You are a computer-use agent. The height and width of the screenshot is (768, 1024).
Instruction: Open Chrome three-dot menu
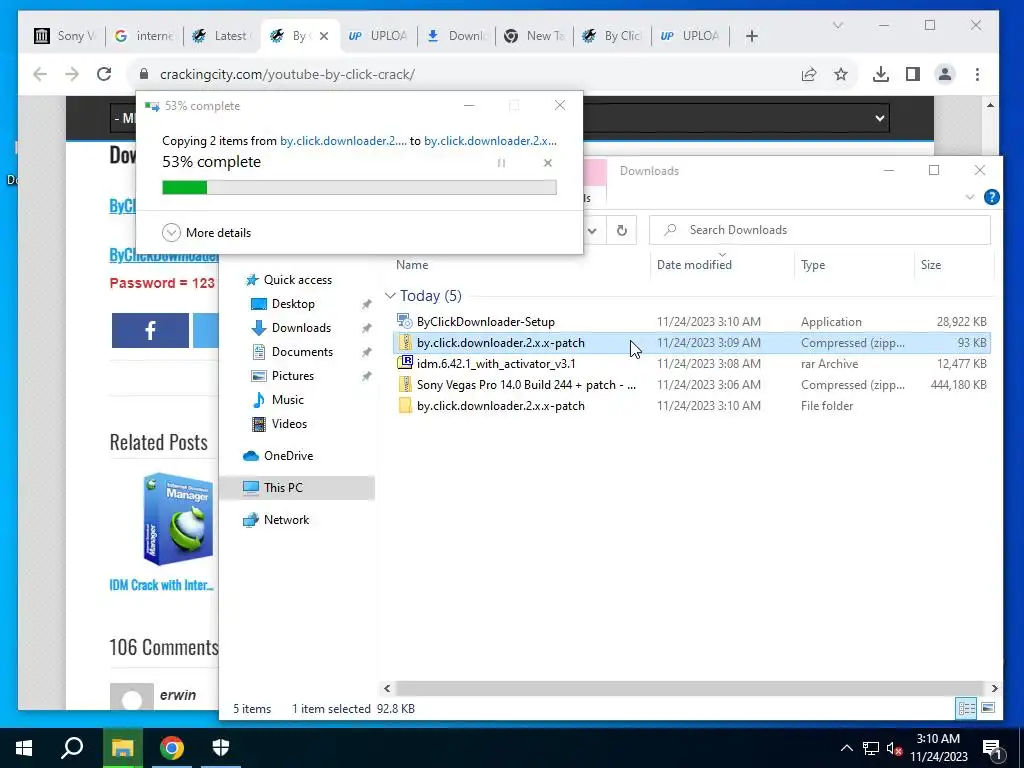click(977, 74)
